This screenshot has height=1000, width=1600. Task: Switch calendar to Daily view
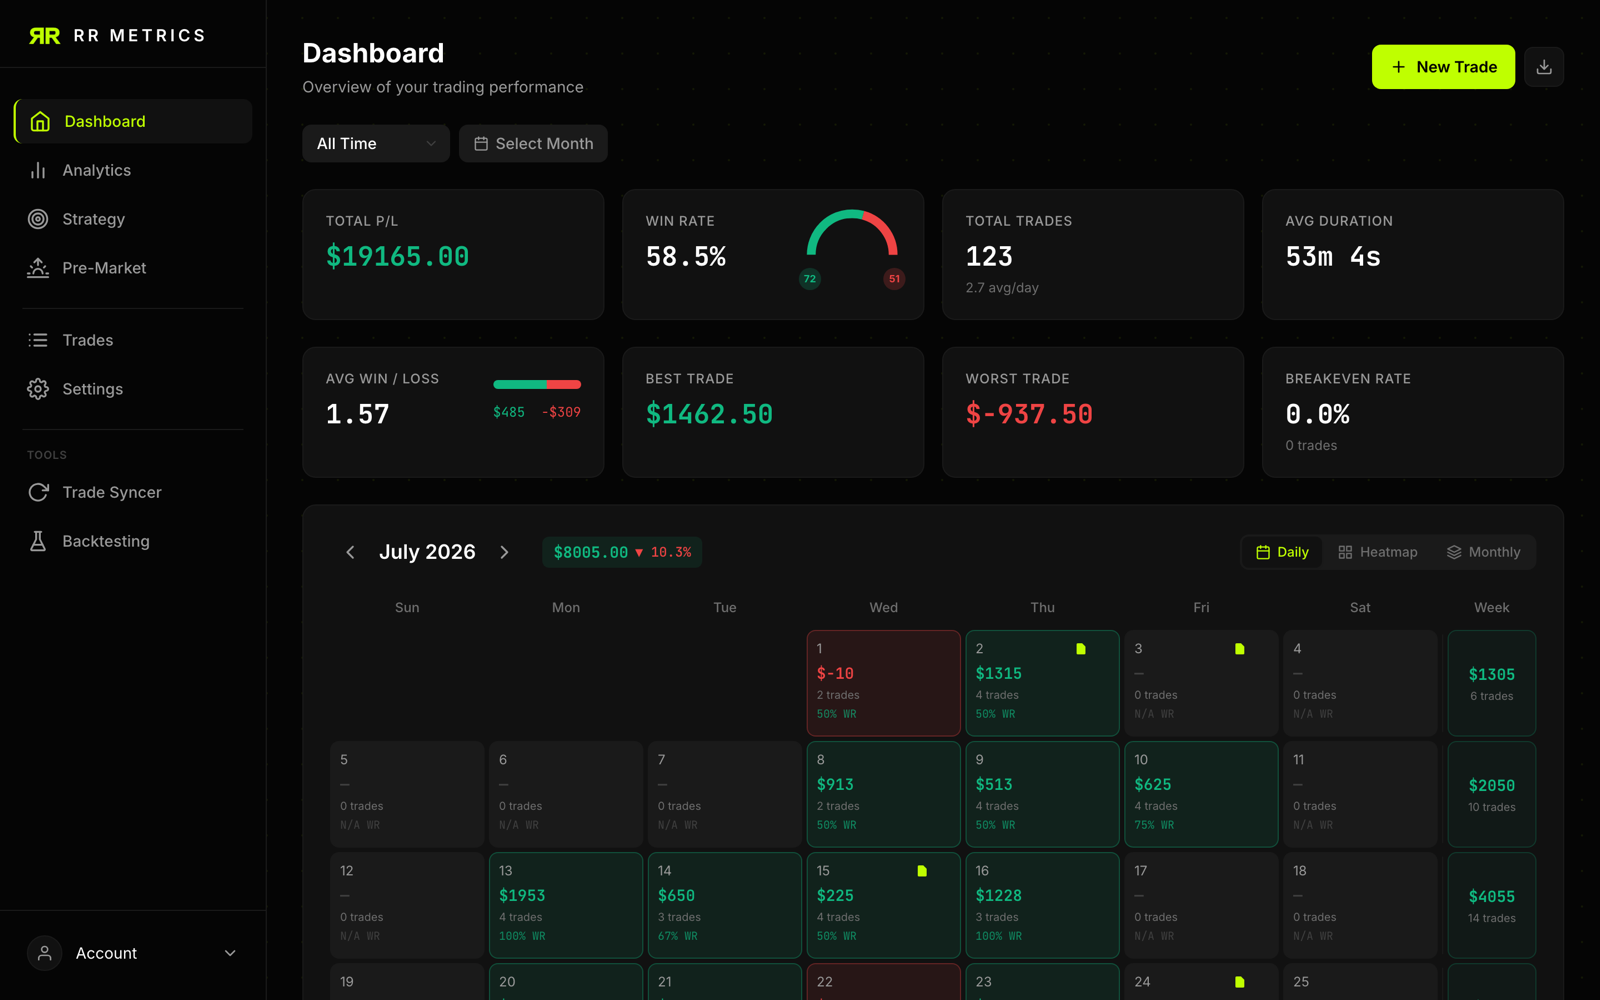(x=1282, y=552)
